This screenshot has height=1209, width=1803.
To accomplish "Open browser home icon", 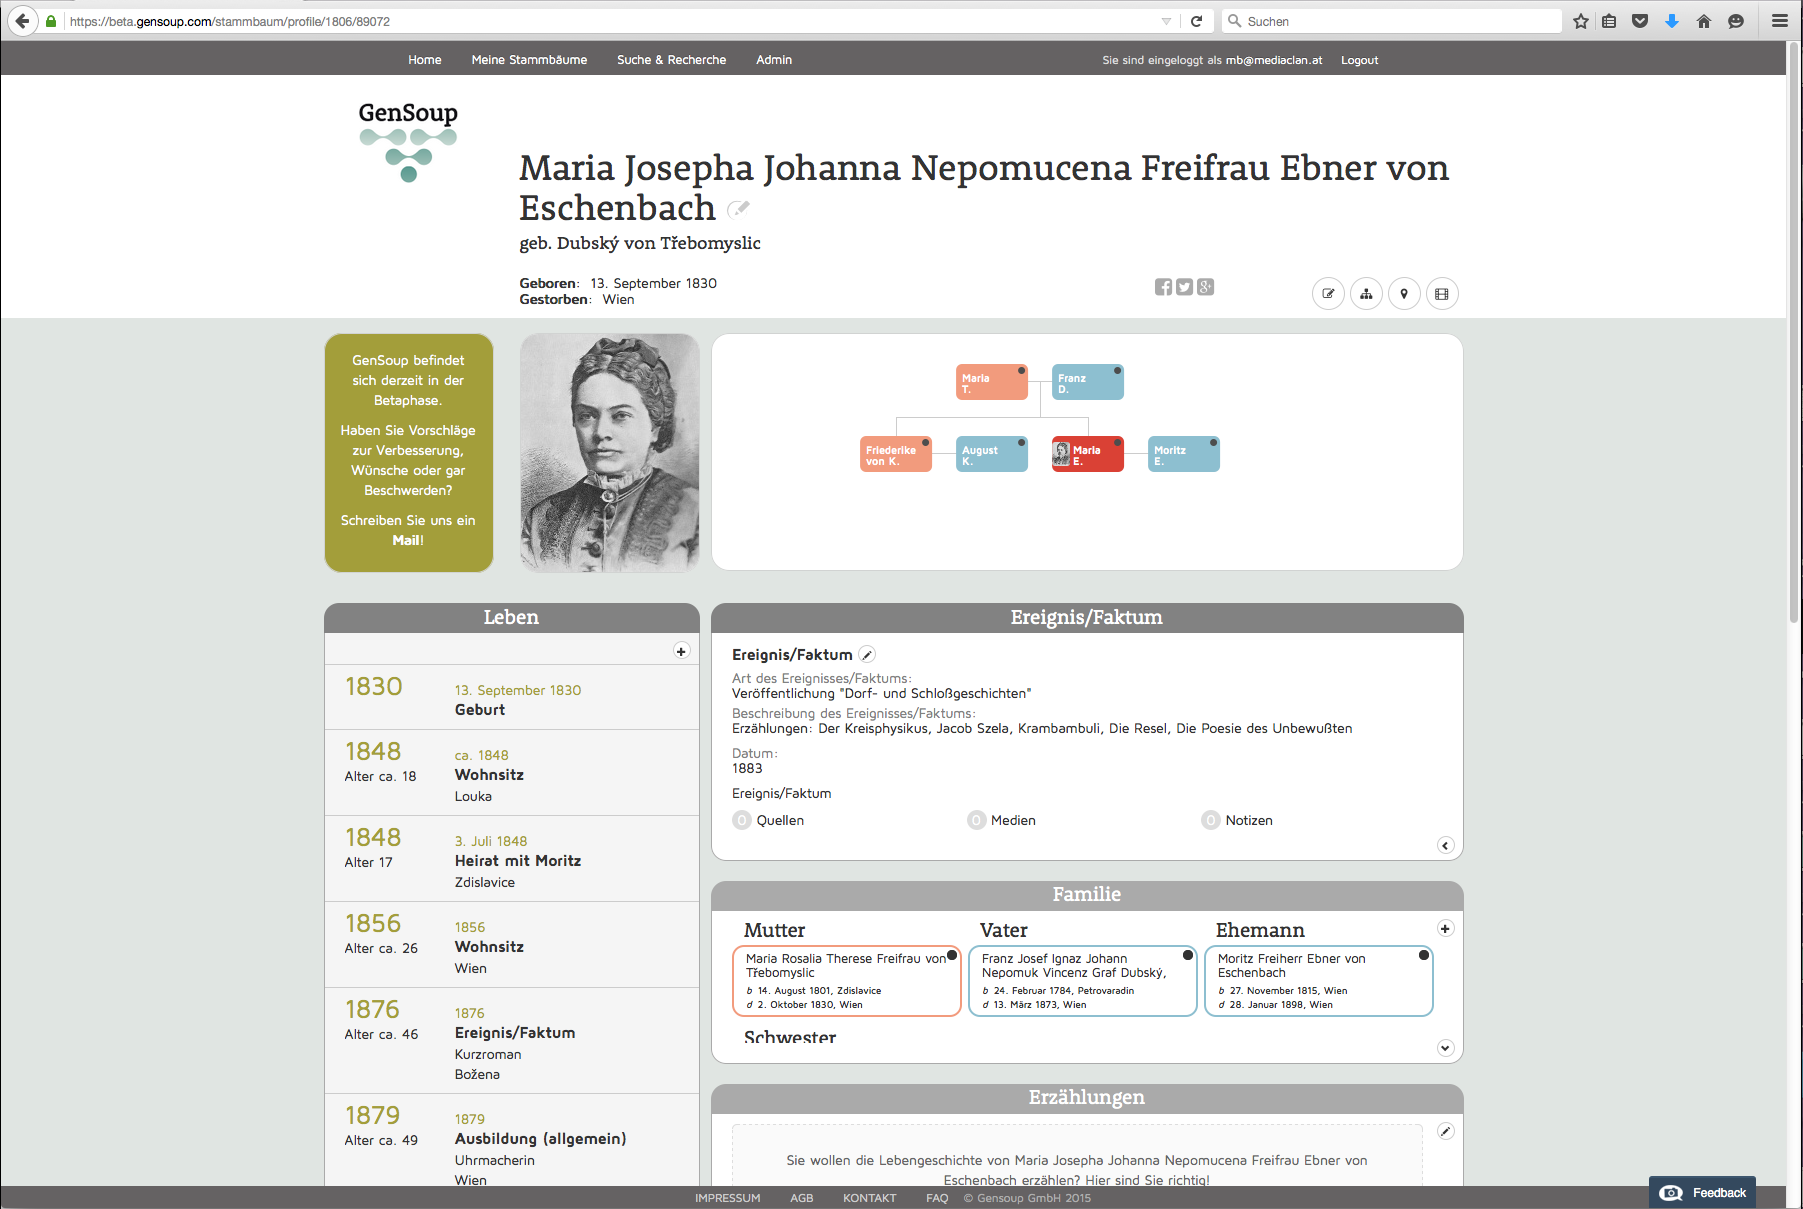I will (x=1704, y=21).
